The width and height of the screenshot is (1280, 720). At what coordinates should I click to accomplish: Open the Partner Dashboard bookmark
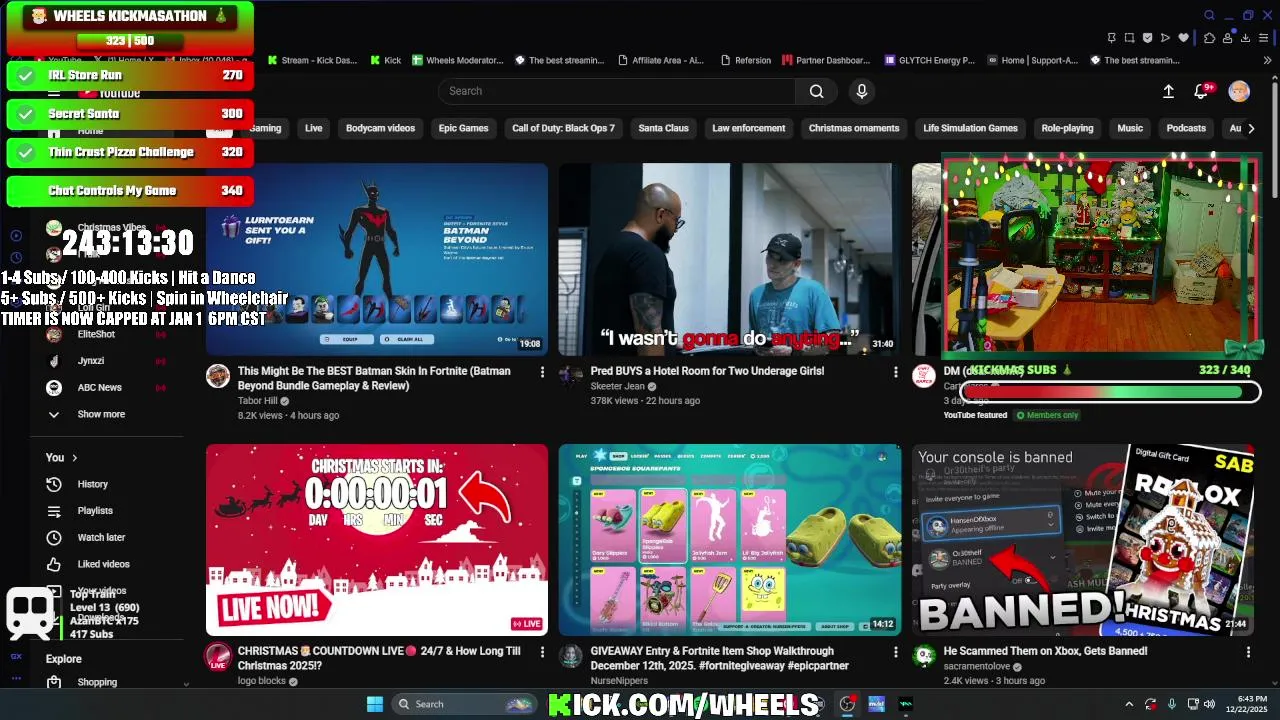[x=825, y=60]
